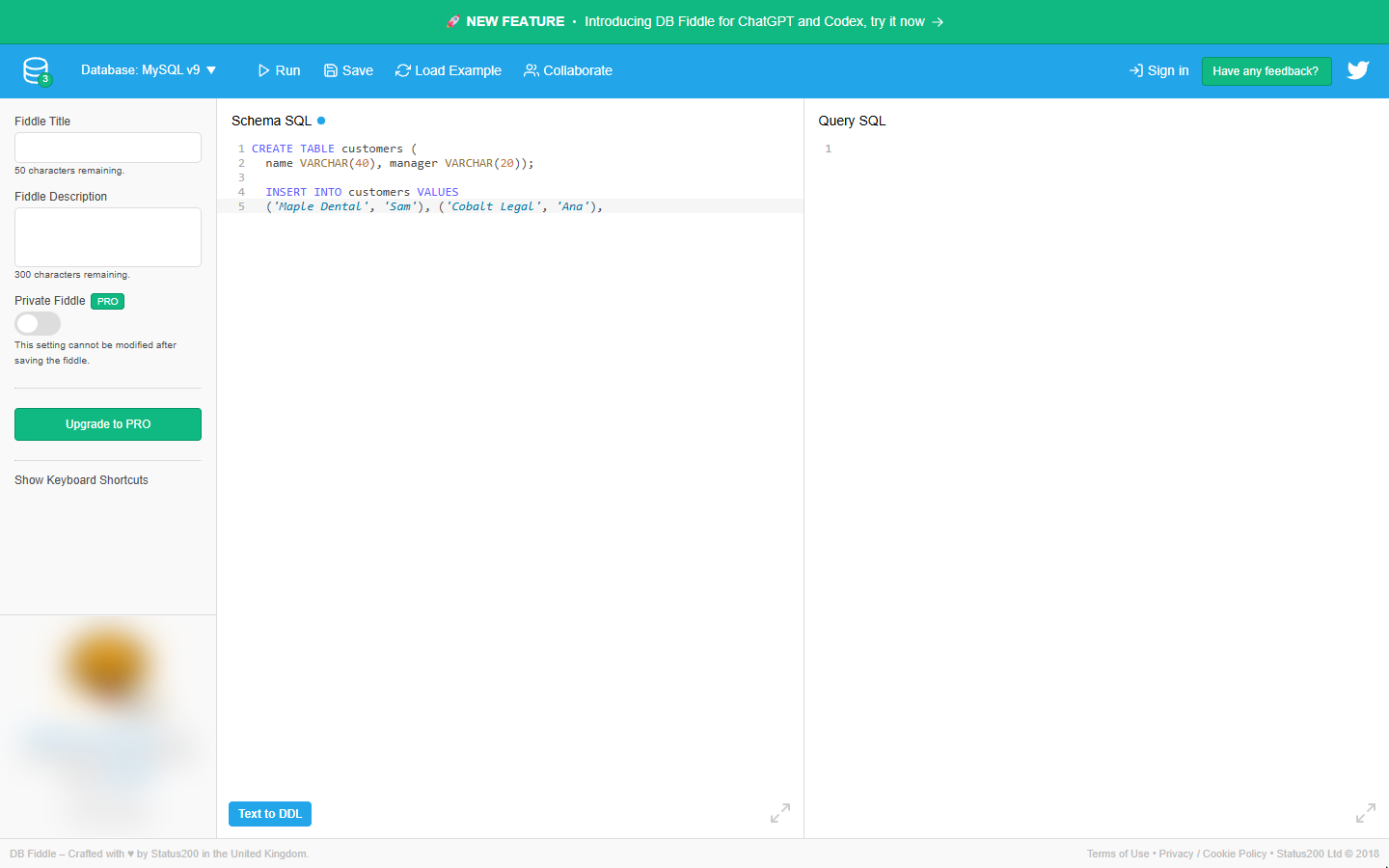The width and height of the screenshot is (1389, 868).
Task: Open Show Keyboard Shortcuts
Action: 81,480
